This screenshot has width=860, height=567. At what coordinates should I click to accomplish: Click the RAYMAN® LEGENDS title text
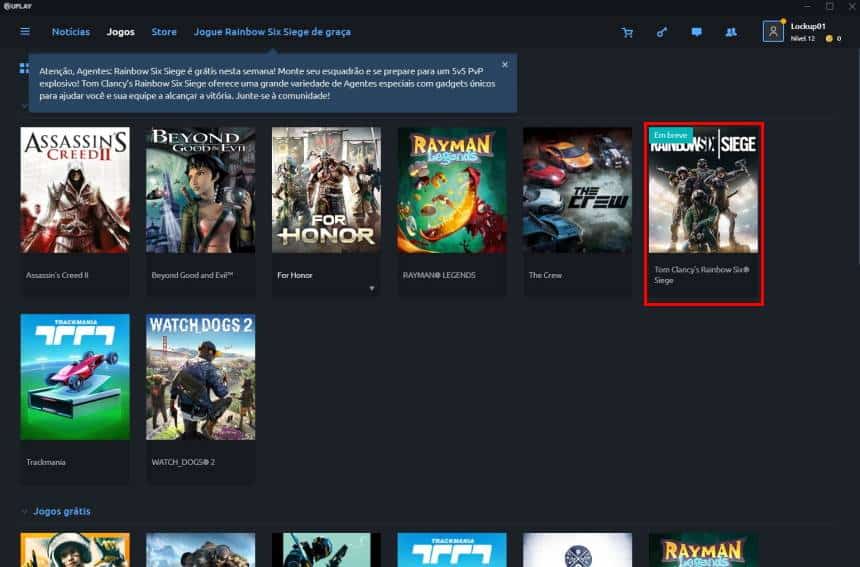tap(439, 275)
